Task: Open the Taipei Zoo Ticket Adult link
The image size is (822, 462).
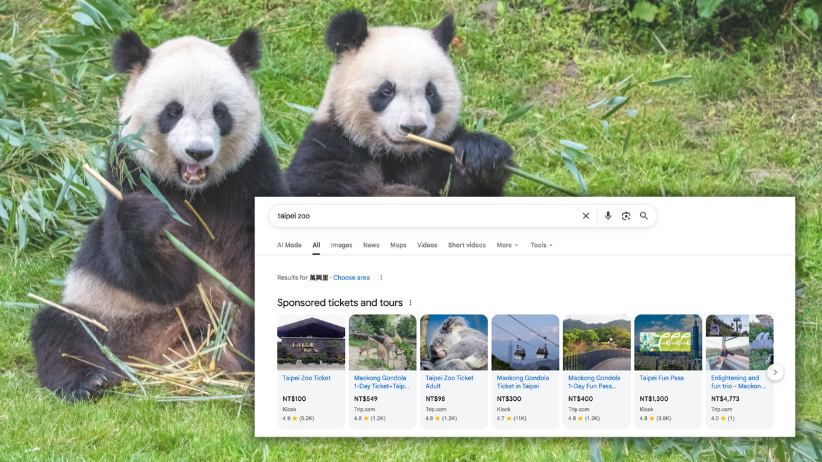Action: pos(449,382)
